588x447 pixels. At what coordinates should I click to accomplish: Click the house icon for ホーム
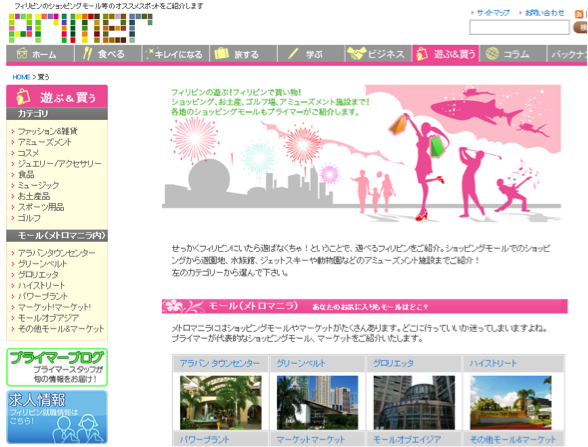[x=22, y=54]
